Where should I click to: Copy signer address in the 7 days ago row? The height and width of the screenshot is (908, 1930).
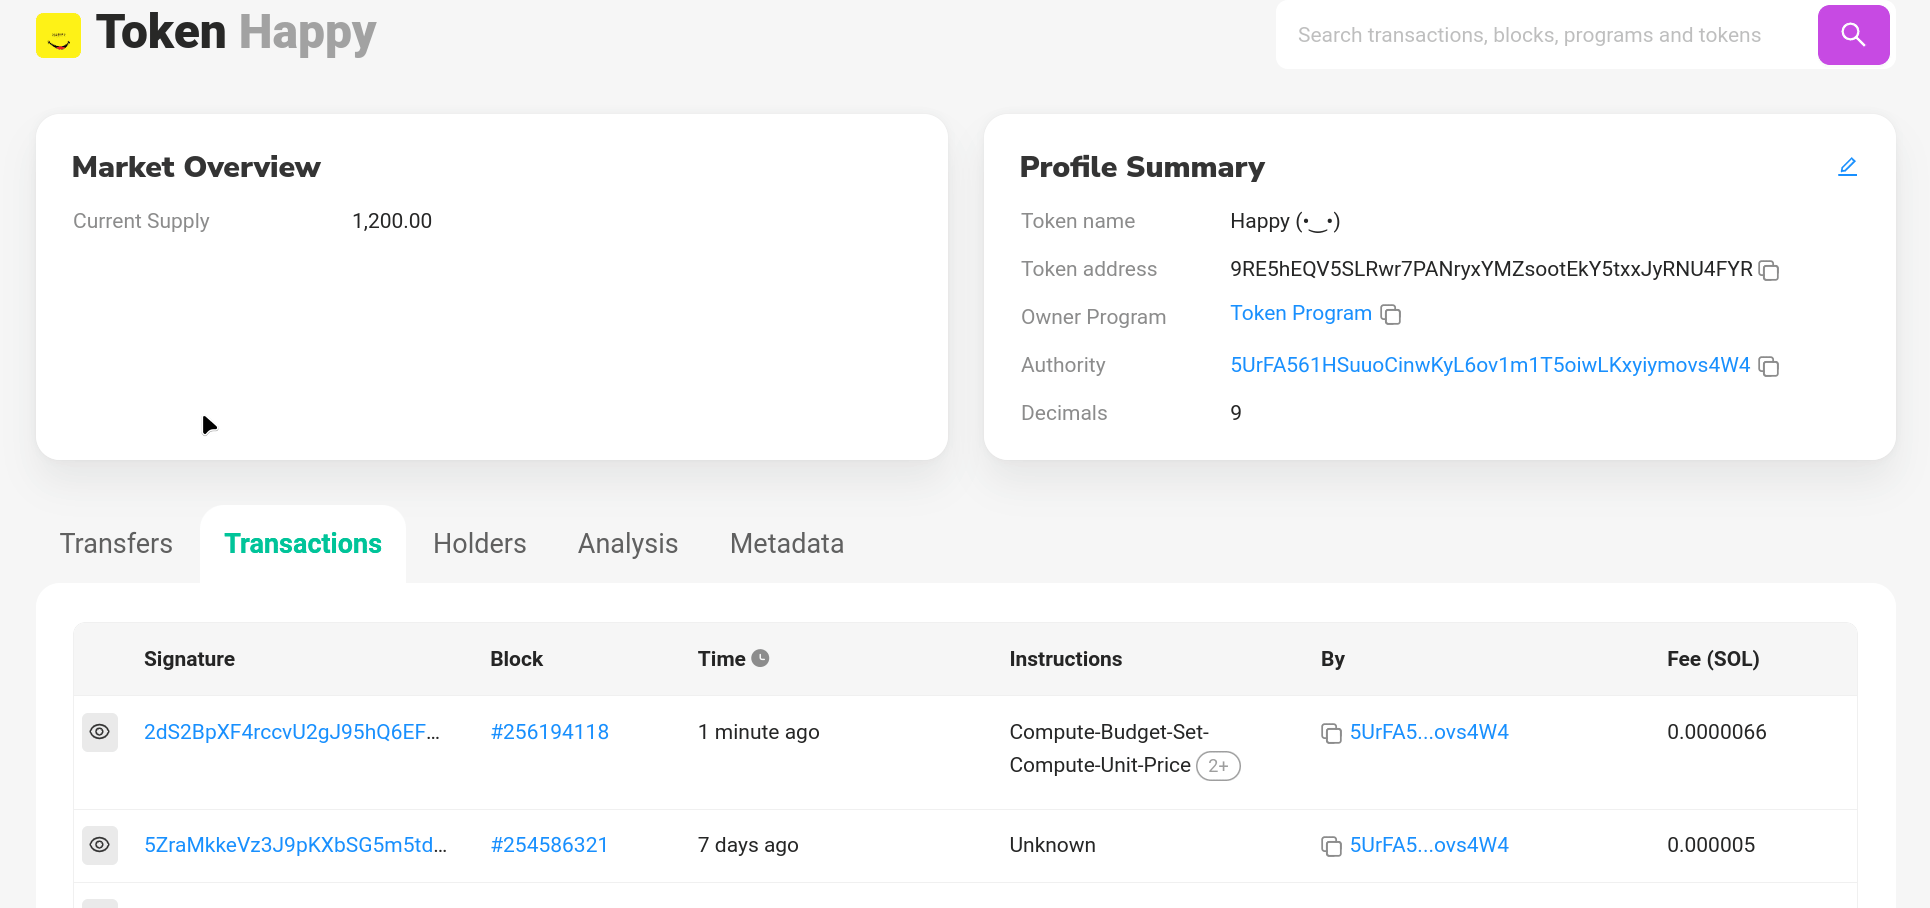1330,846
